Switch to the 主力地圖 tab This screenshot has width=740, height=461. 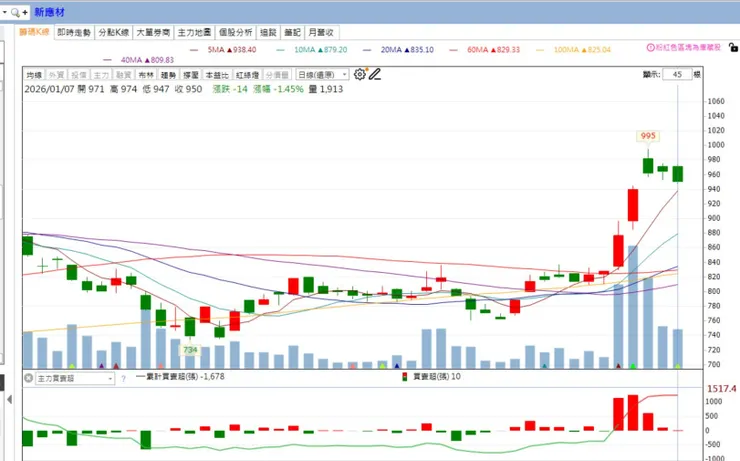(x=194, y=33)
